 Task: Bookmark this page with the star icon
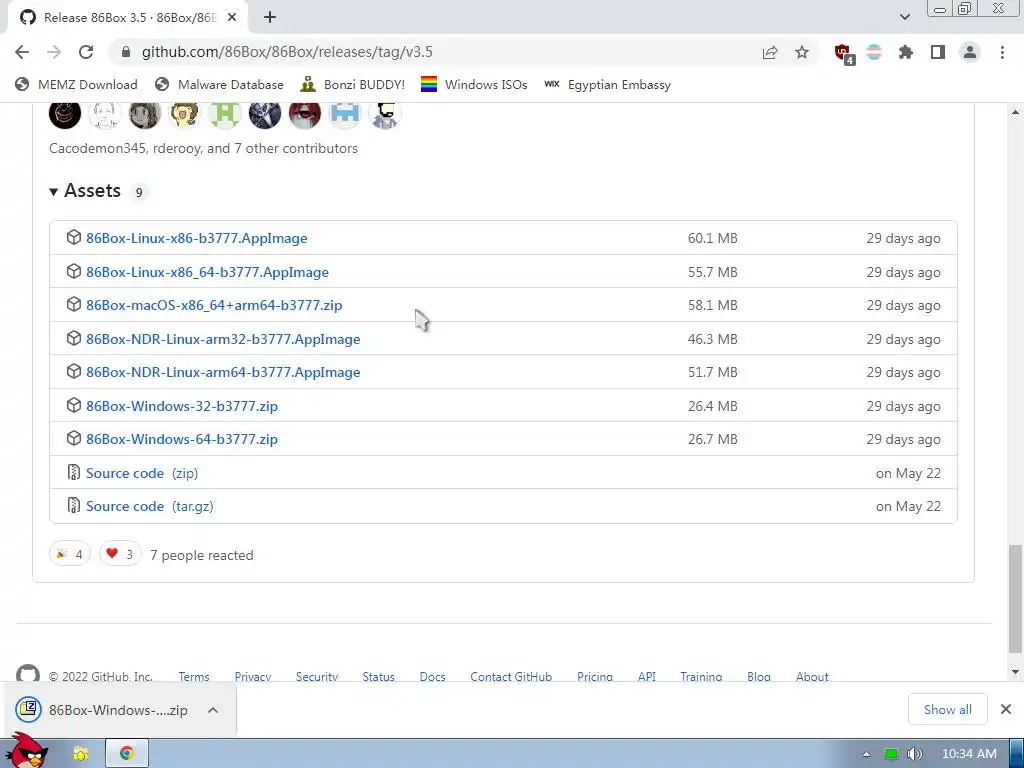pos(802,52)
